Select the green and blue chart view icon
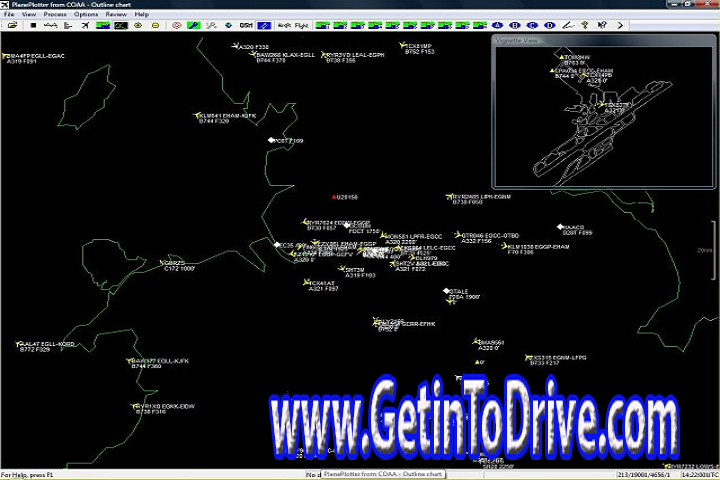 click(x=103, y=25)
